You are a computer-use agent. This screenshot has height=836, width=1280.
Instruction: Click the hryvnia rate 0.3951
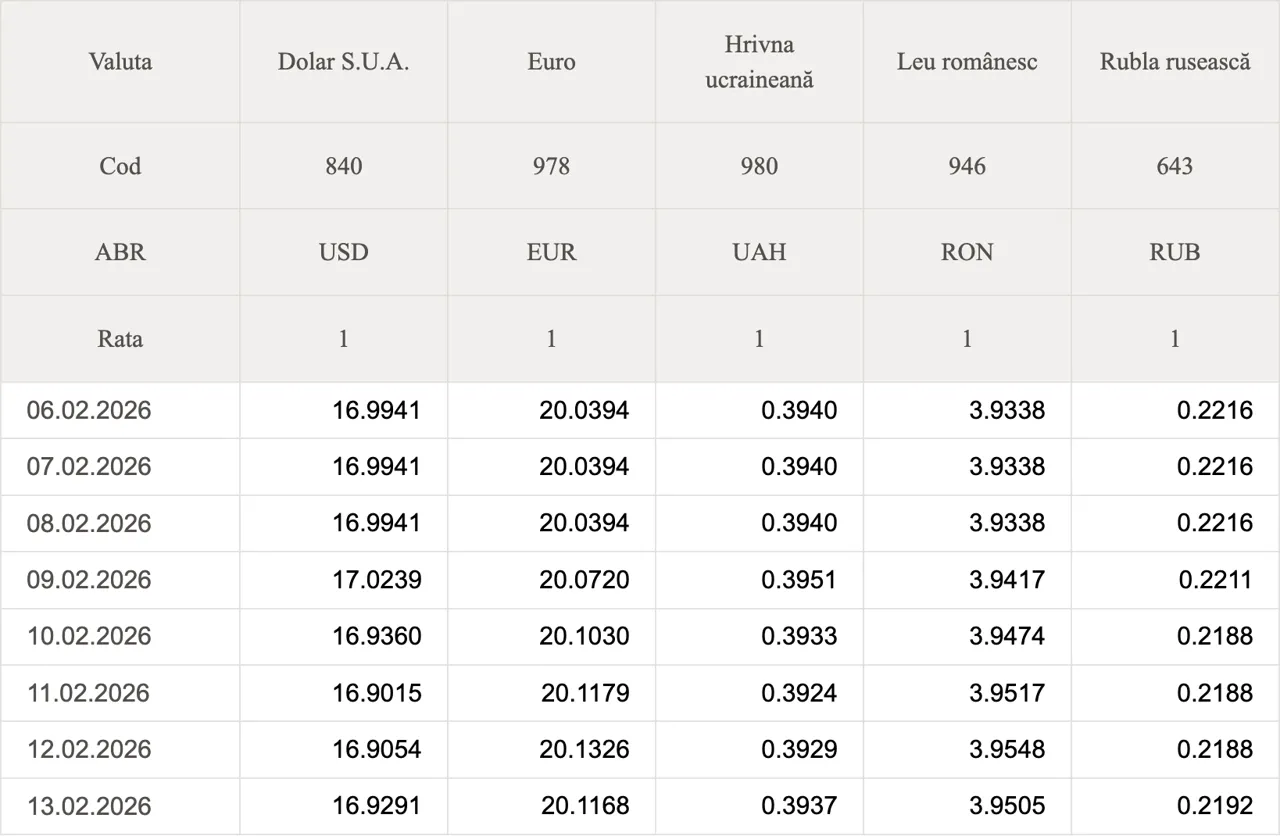pyautogui.click(x=799, y=580)
